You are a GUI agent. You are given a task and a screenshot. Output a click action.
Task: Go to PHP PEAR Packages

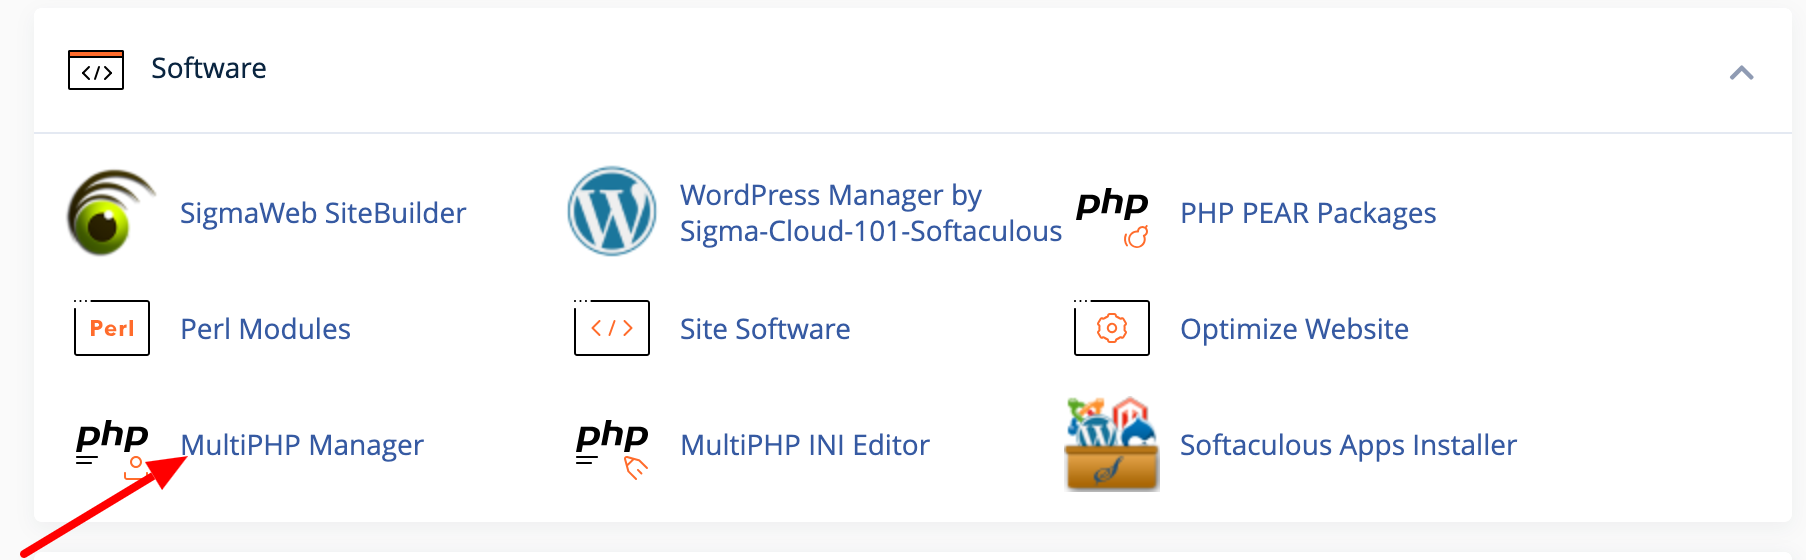coord(1308,213)
